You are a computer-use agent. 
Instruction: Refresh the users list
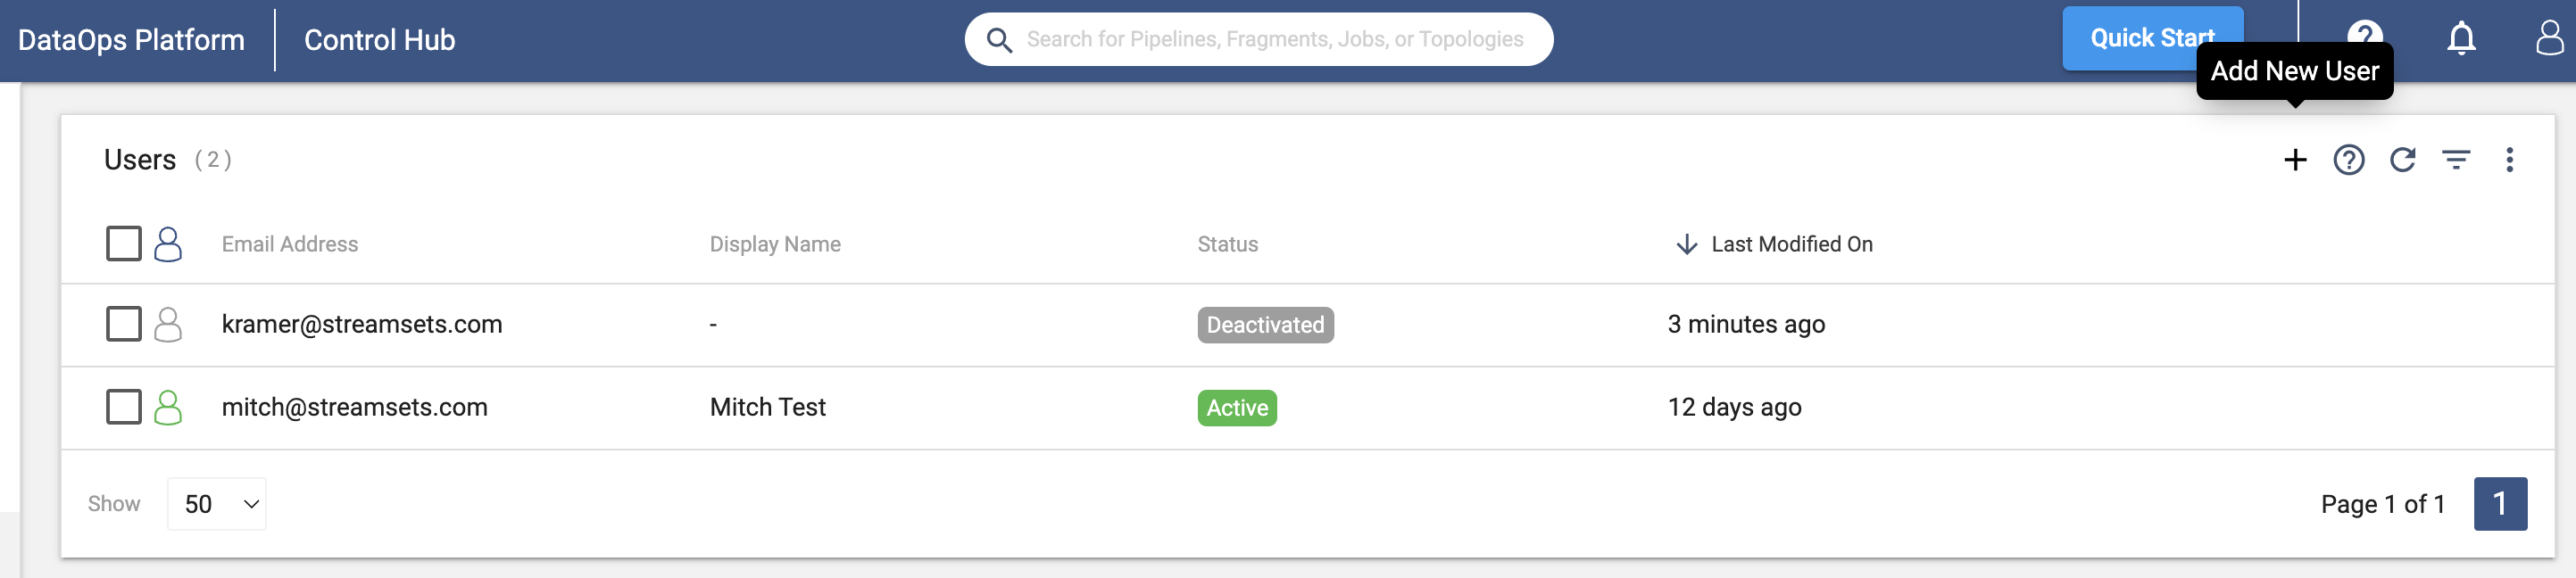coord(2402,160)
